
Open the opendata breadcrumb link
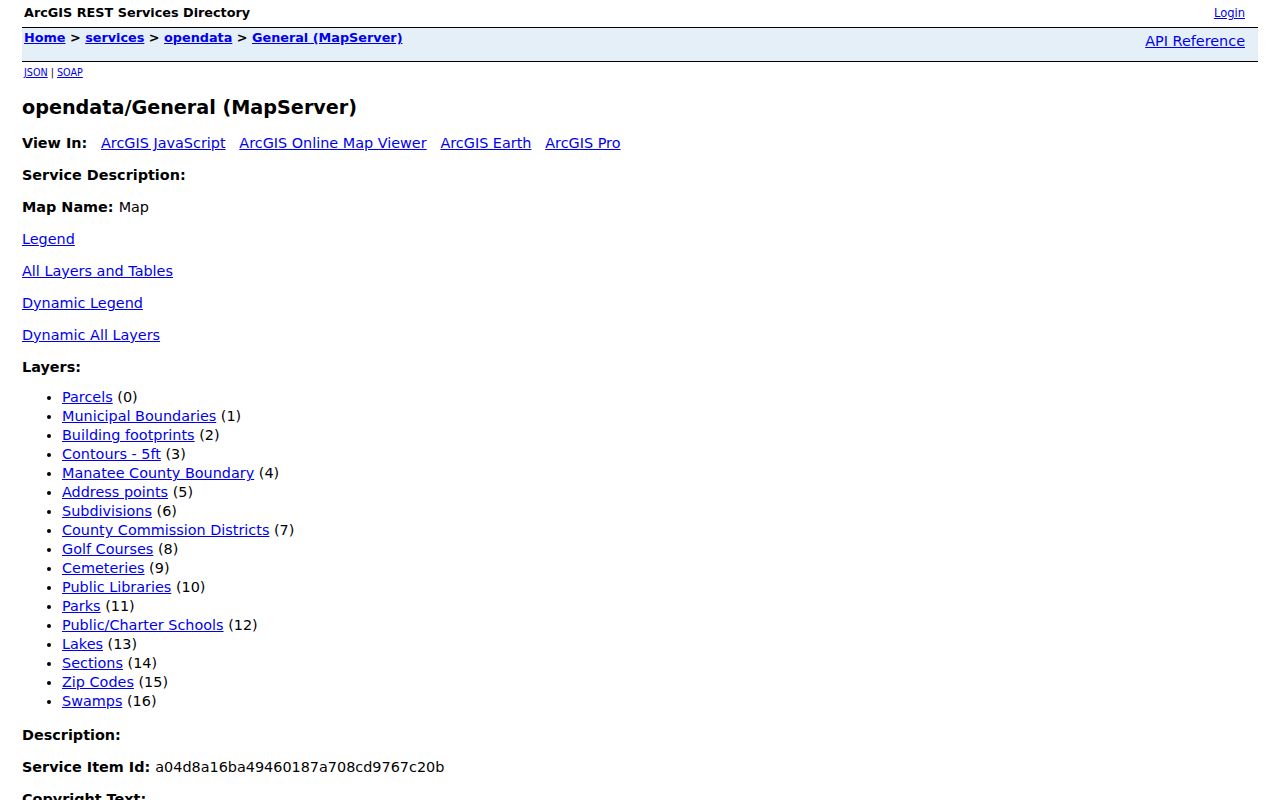tap(198, 38)
